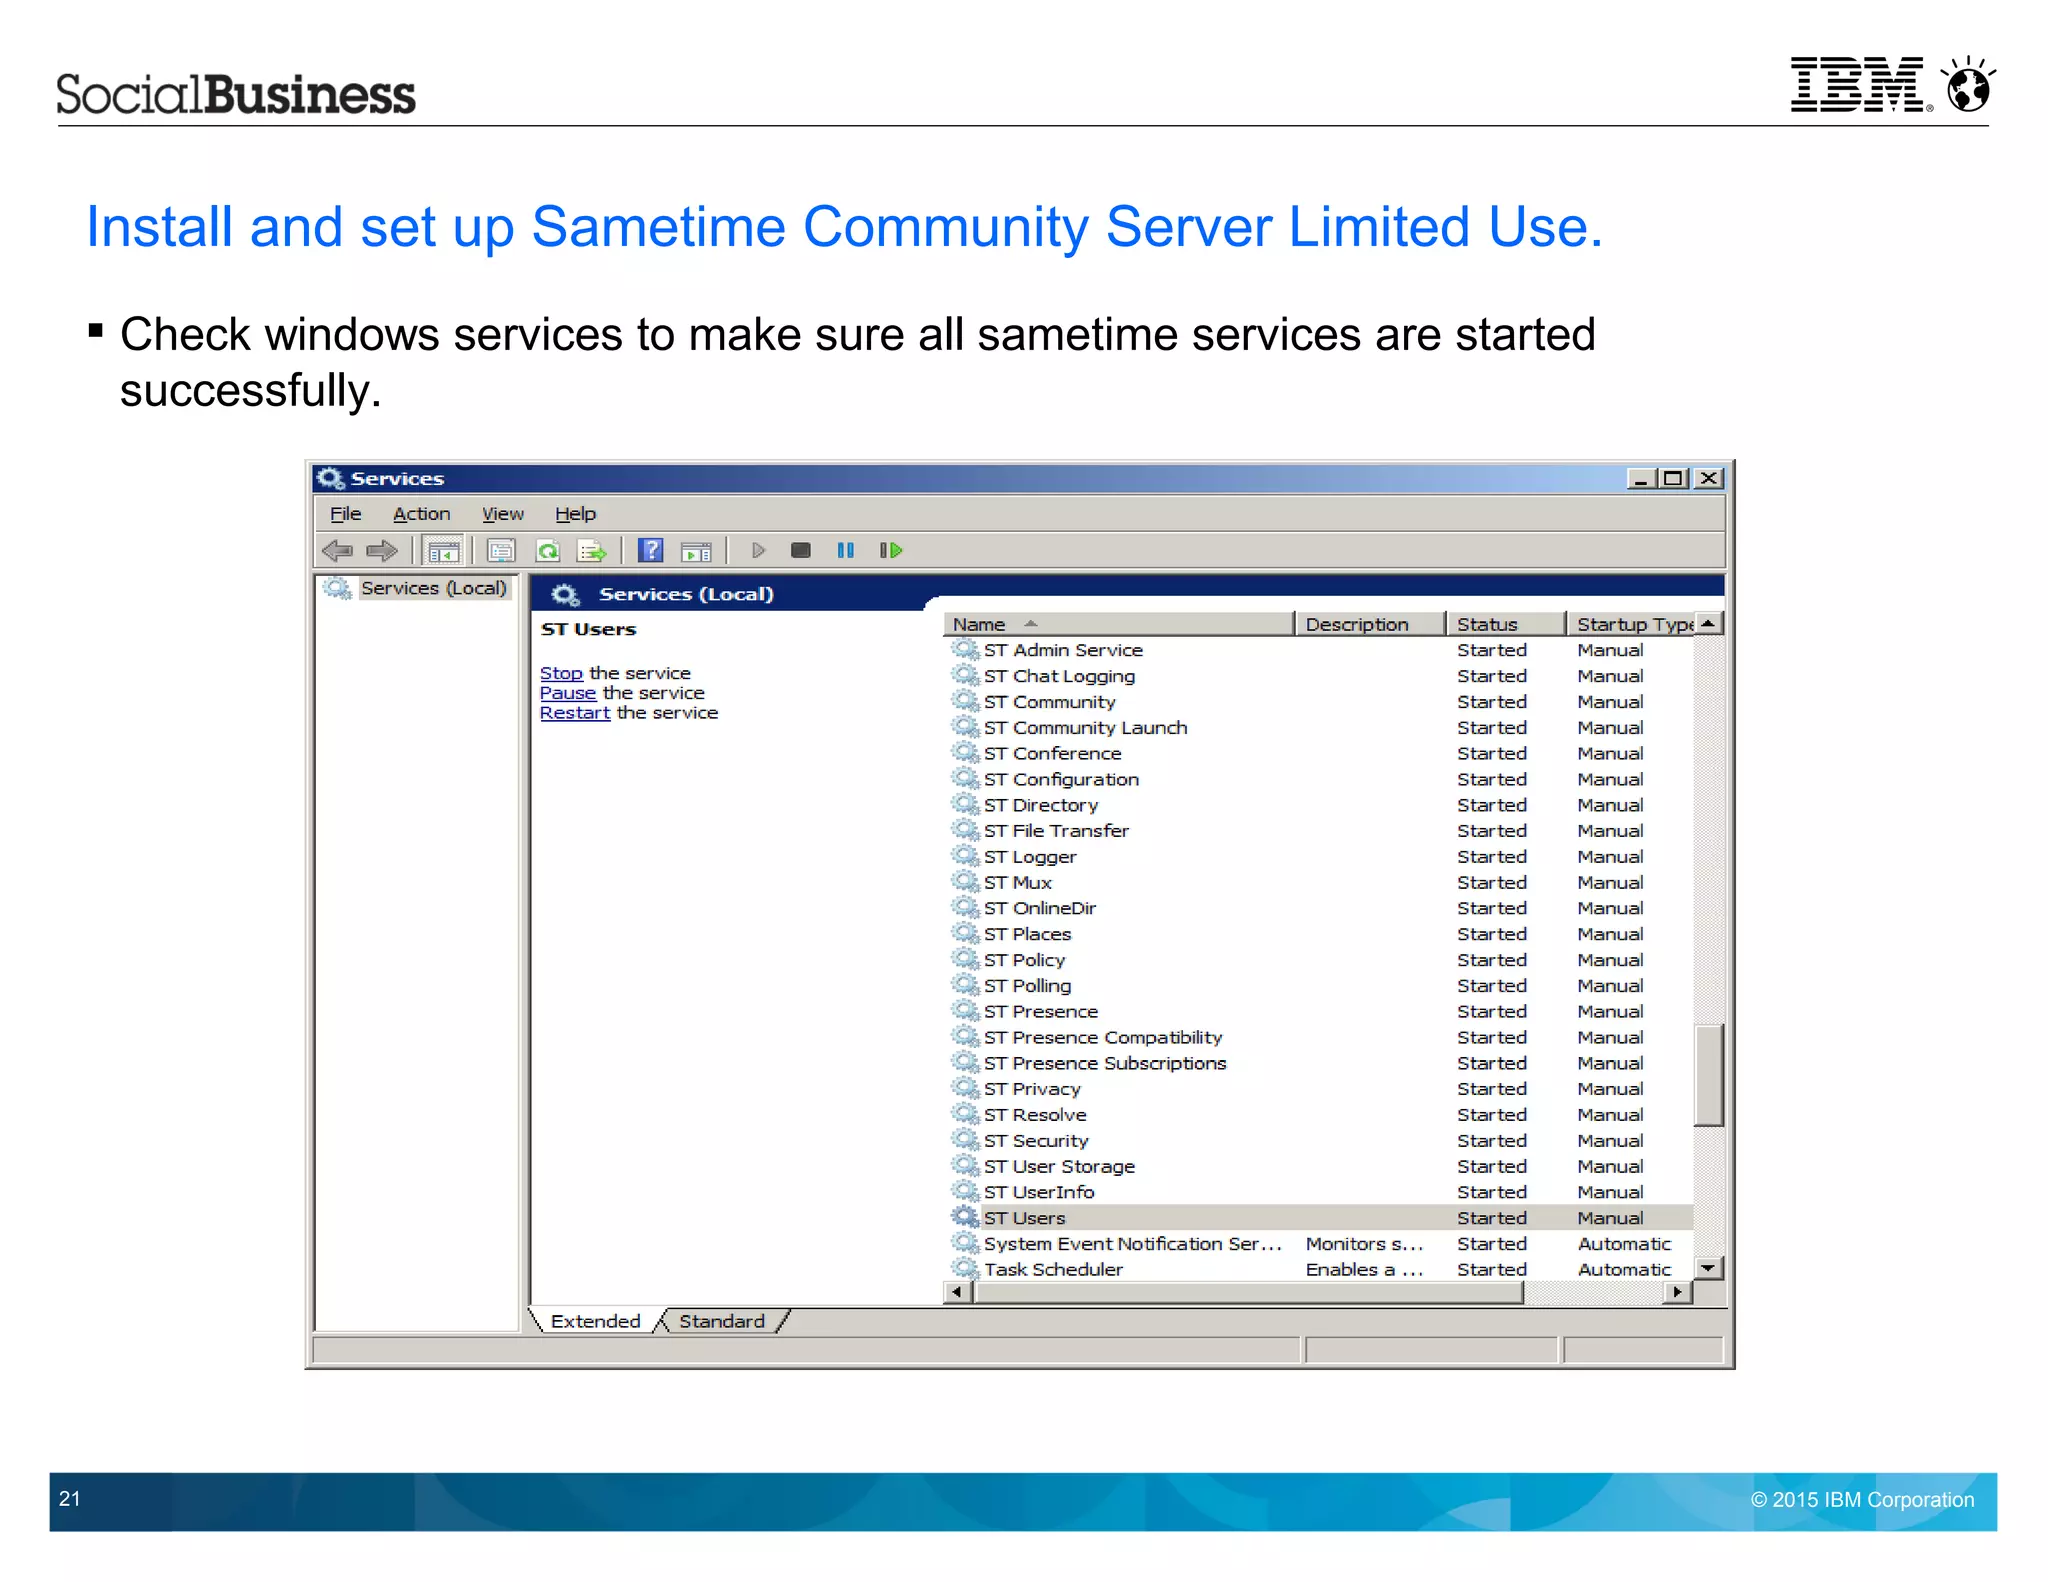The height and width of the screenshot is (1582, 2048).
Task: Sort by the Status column header
Action: pos(1506,624)
